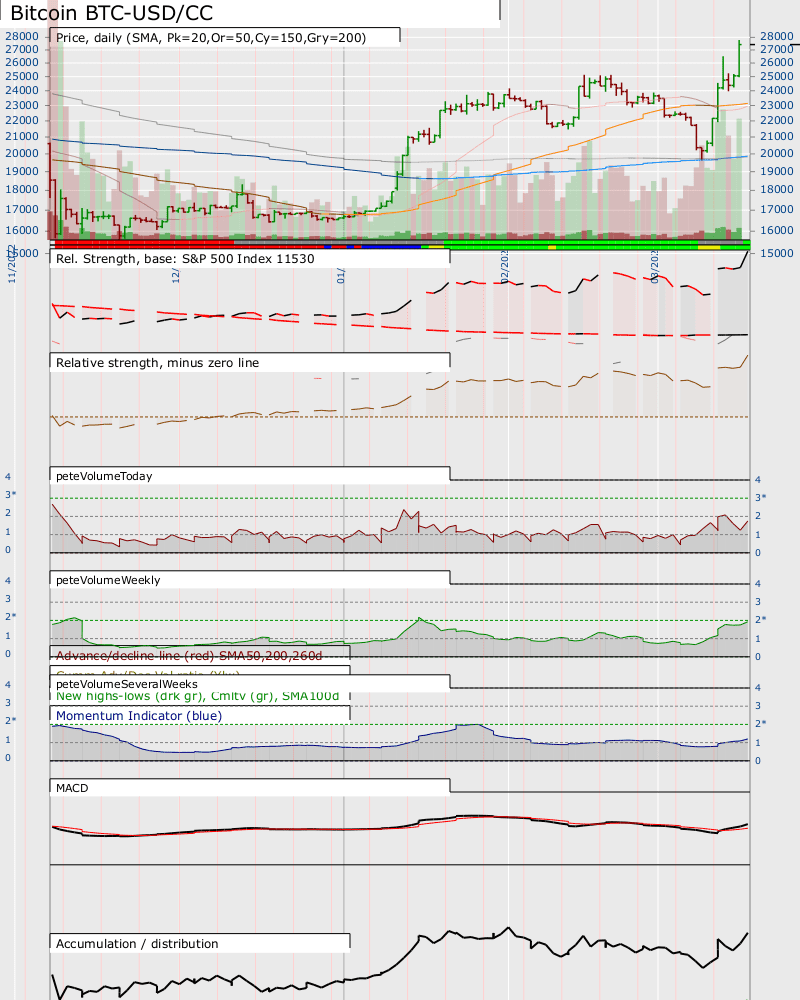This screenshot has height=1000, width=800.
Task: Select 25000 on the left price axis
Action: (x=22, y=76)
